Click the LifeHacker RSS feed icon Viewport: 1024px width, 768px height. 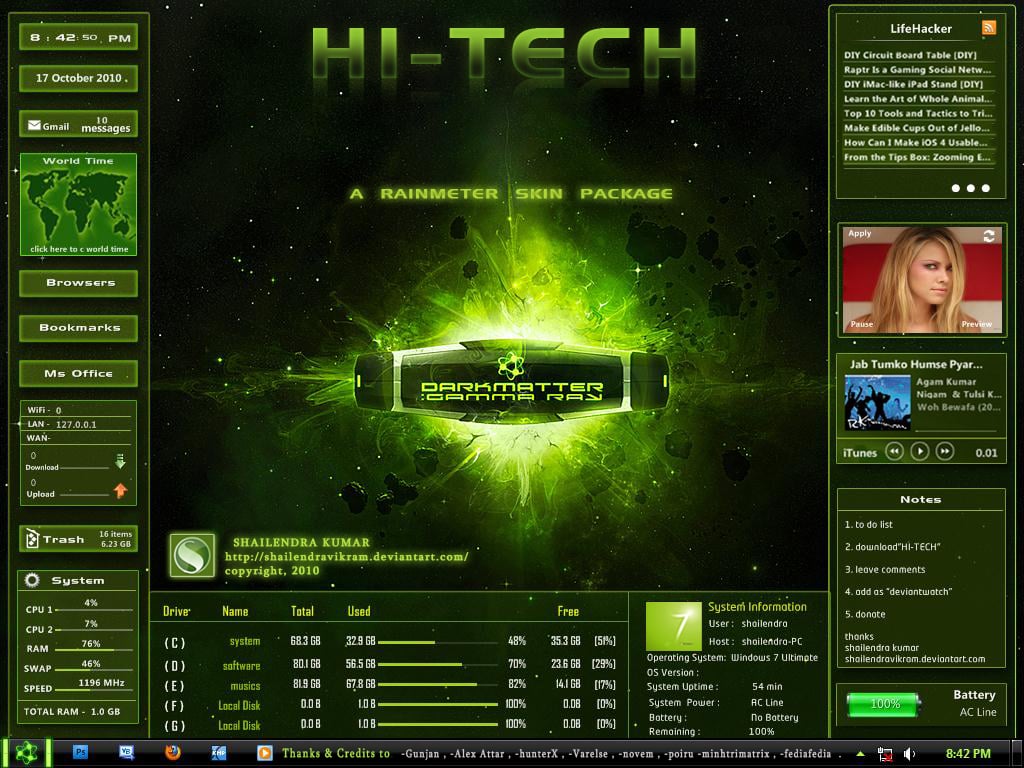(x=989, y=28)
